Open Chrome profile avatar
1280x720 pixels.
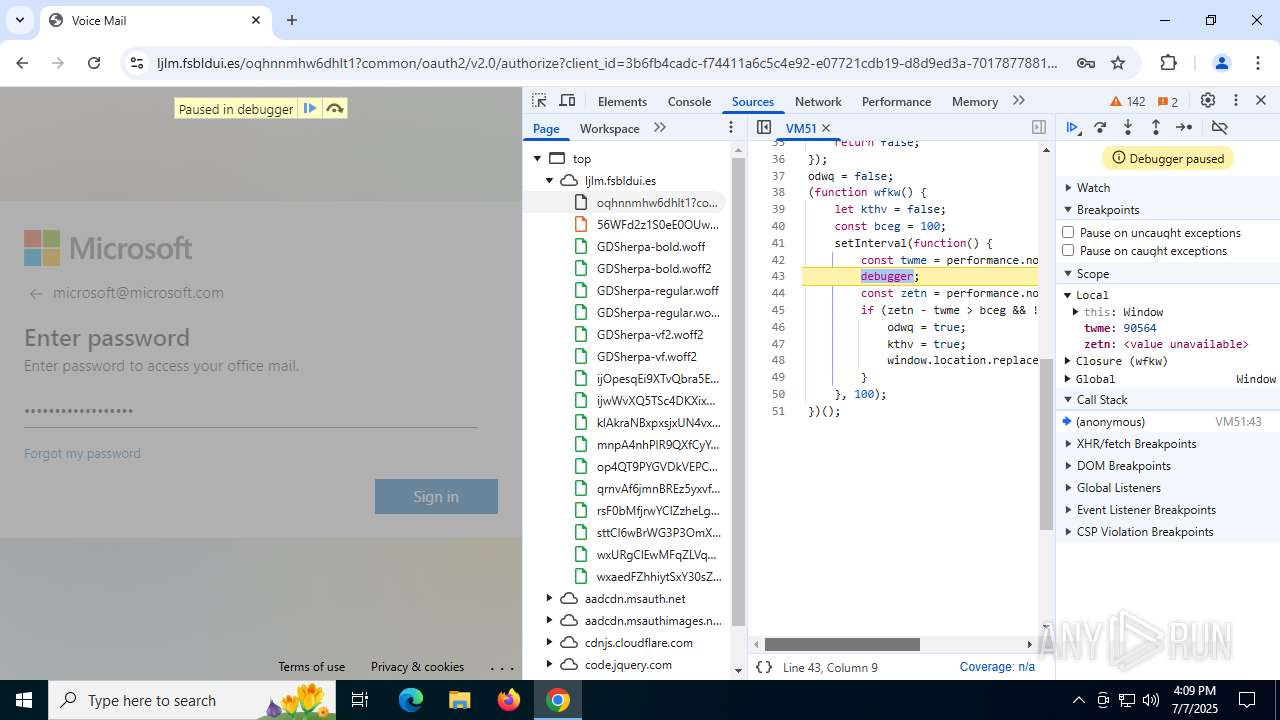pos(1221,63)
